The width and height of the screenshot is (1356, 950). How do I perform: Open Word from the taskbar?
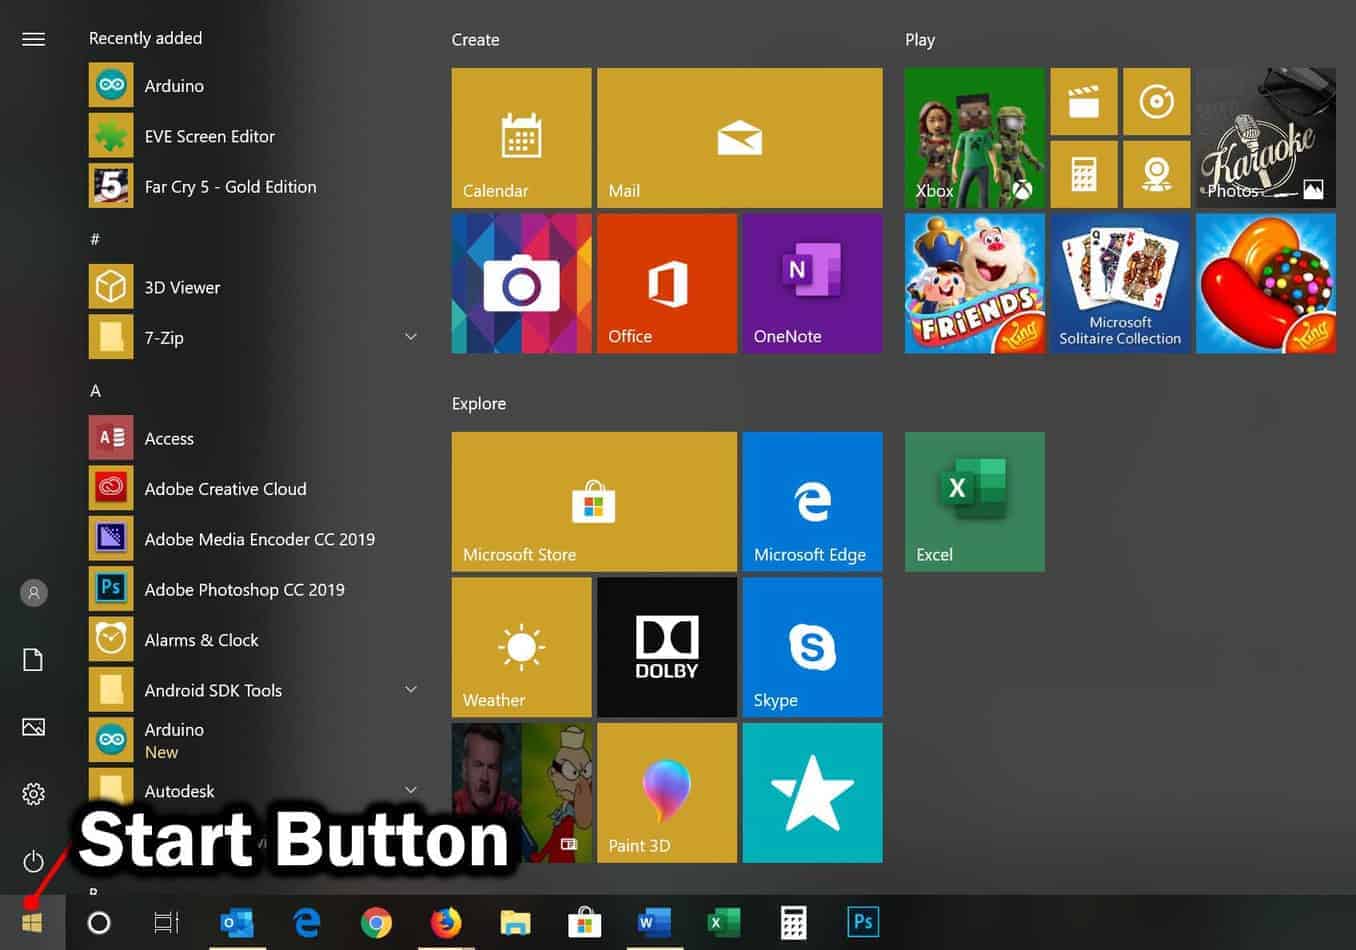(x=654, y=922)
